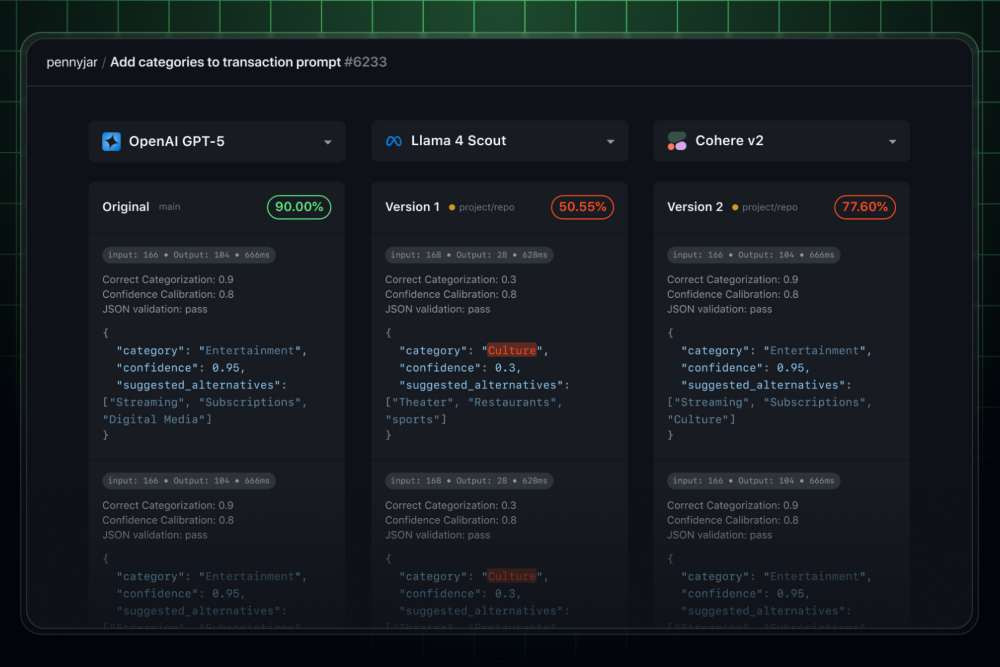Select the 77.60% score badge
This screenshot has height=667, width=1000.
[x=865, y=207]
